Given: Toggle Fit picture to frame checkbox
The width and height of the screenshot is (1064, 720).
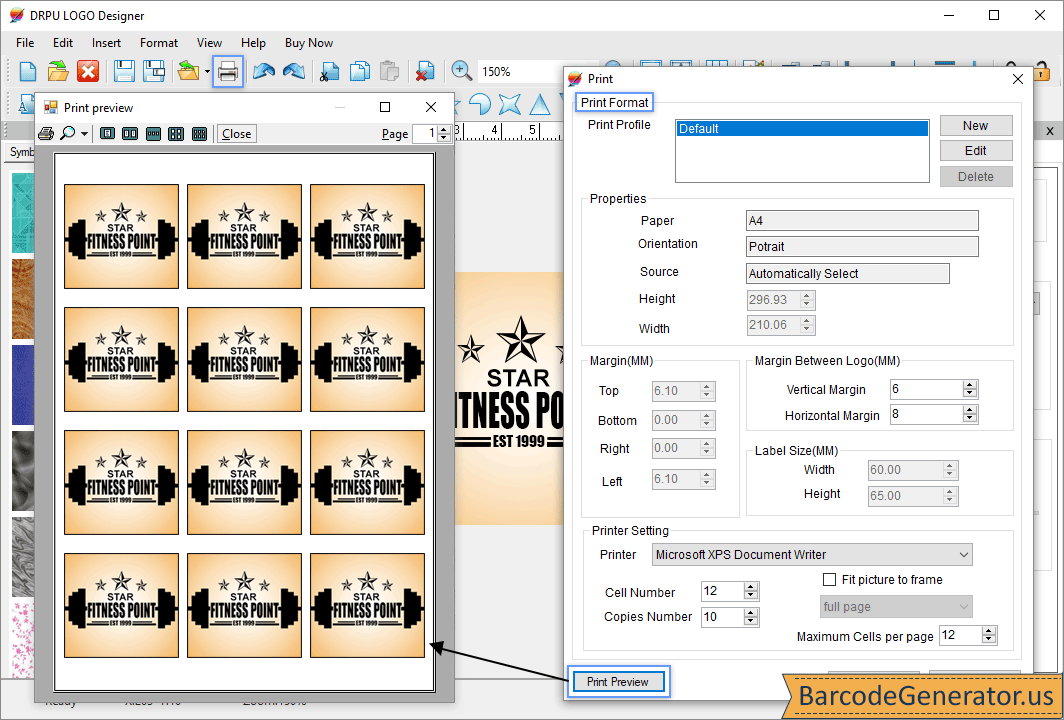Looking at the screenshot, I should tap(829, 580).
